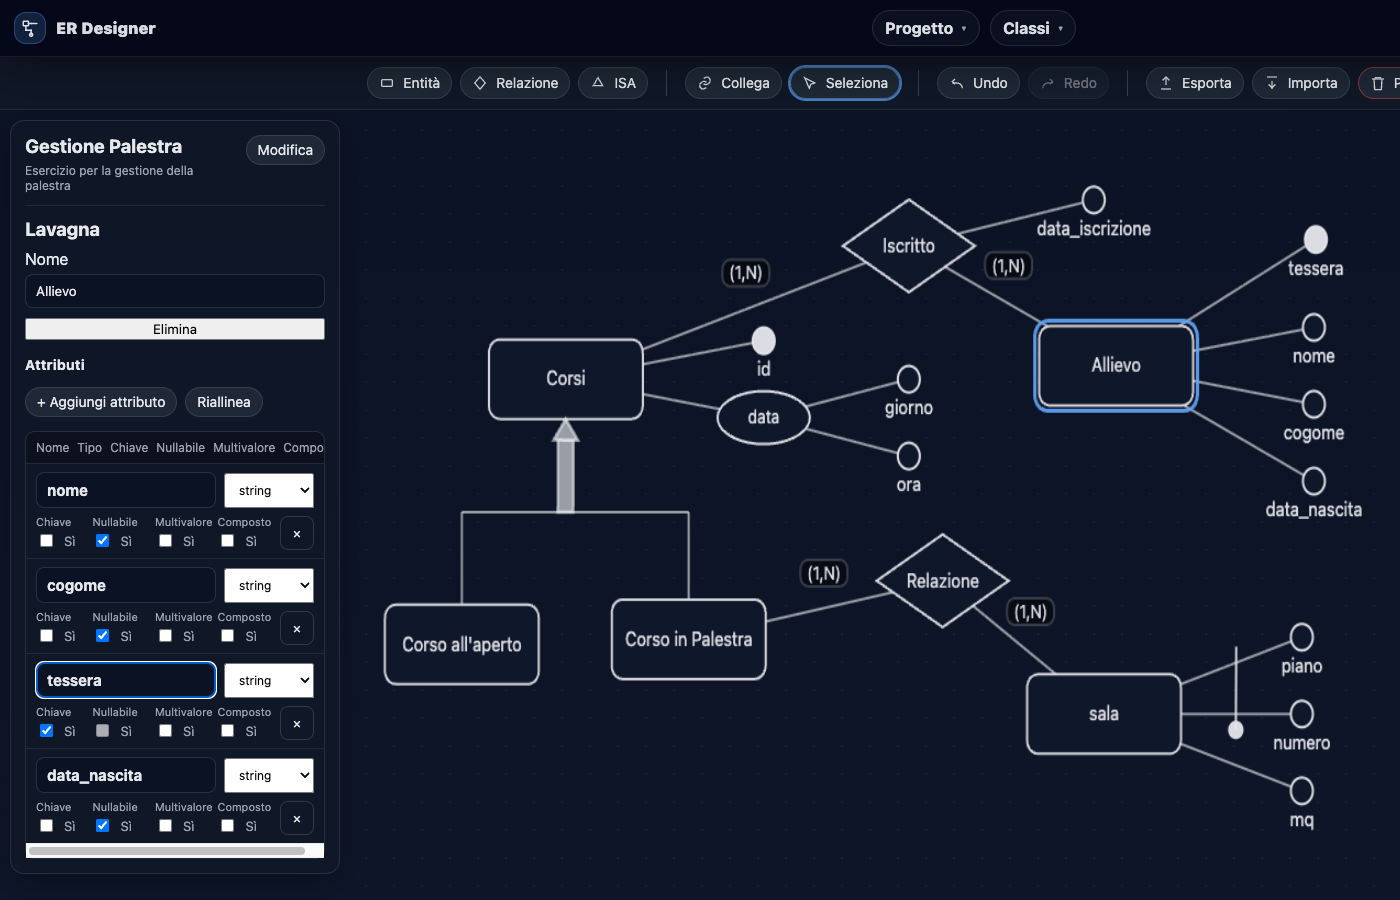Click the horizontal scrollbar in attributes table
The width and height of the screenshot is (1400, 900).
coord(167,851)
